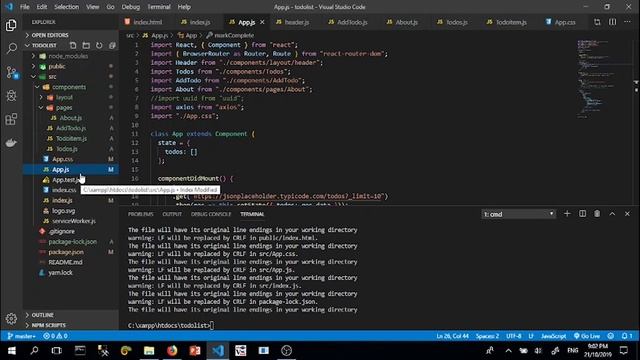
Task: Collapse the pages folder
Action: [71, 107]
